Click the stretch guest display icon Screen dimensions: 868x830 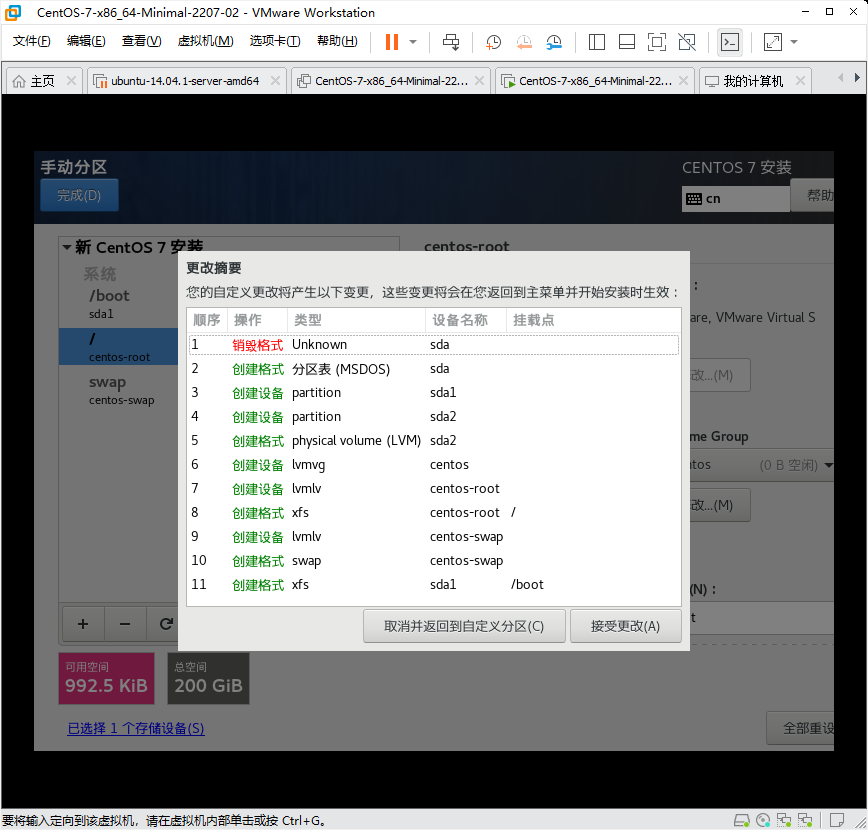(772, 42)
